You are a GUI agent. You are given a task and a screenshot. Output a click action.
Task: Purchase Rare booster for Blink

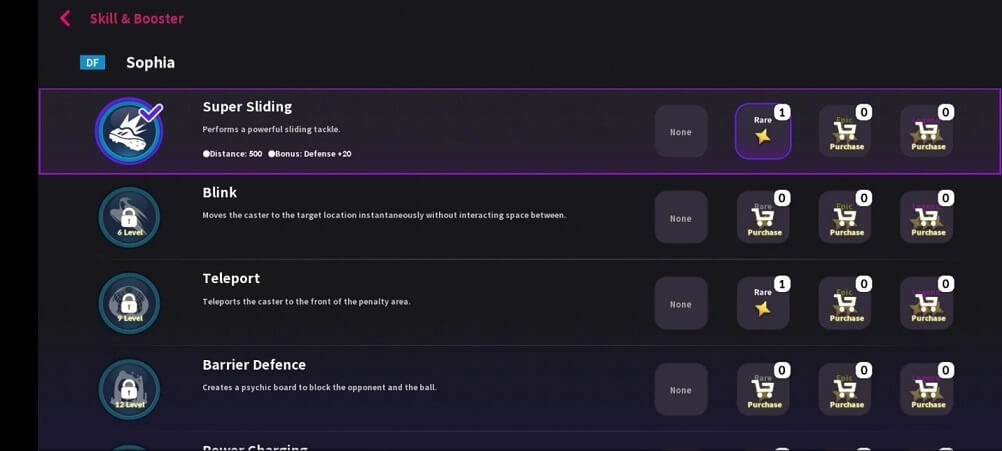764,217
